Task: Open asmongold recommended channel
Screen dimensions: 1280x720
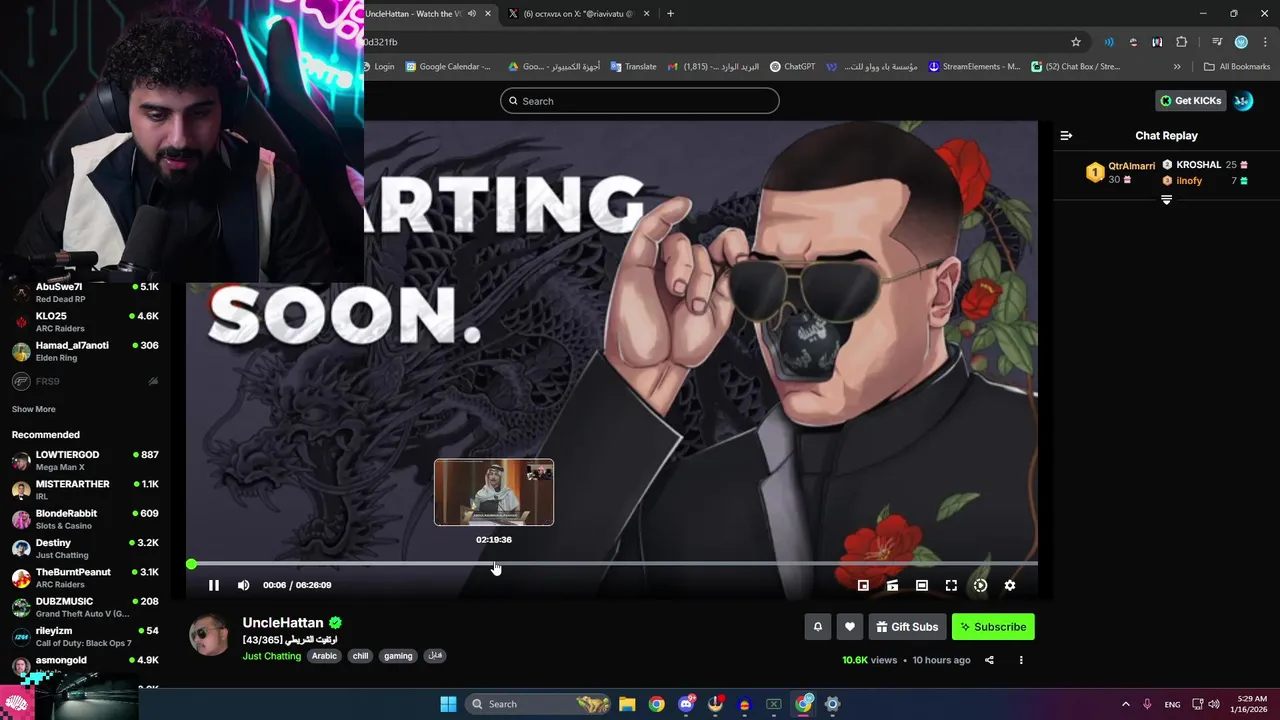Action: coord(85,664)
